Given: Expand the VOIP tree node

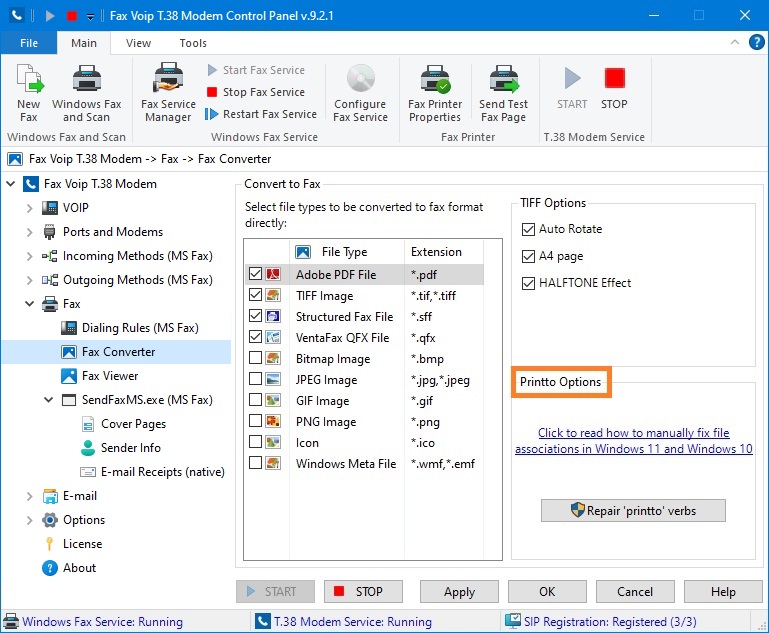Looking at the screenshot, I should tap(29, 208).
